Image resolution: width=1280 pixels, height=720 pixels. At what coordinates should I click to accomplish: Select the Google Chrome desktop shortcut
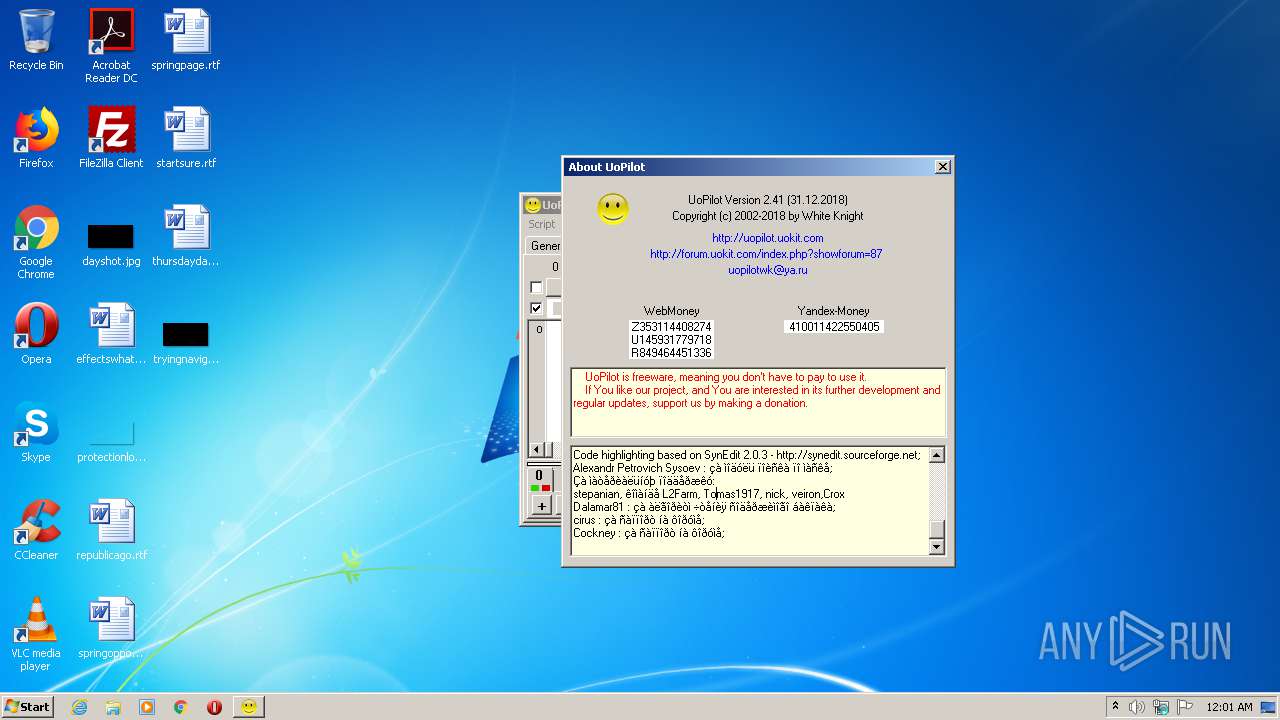(x=36, y=242)
